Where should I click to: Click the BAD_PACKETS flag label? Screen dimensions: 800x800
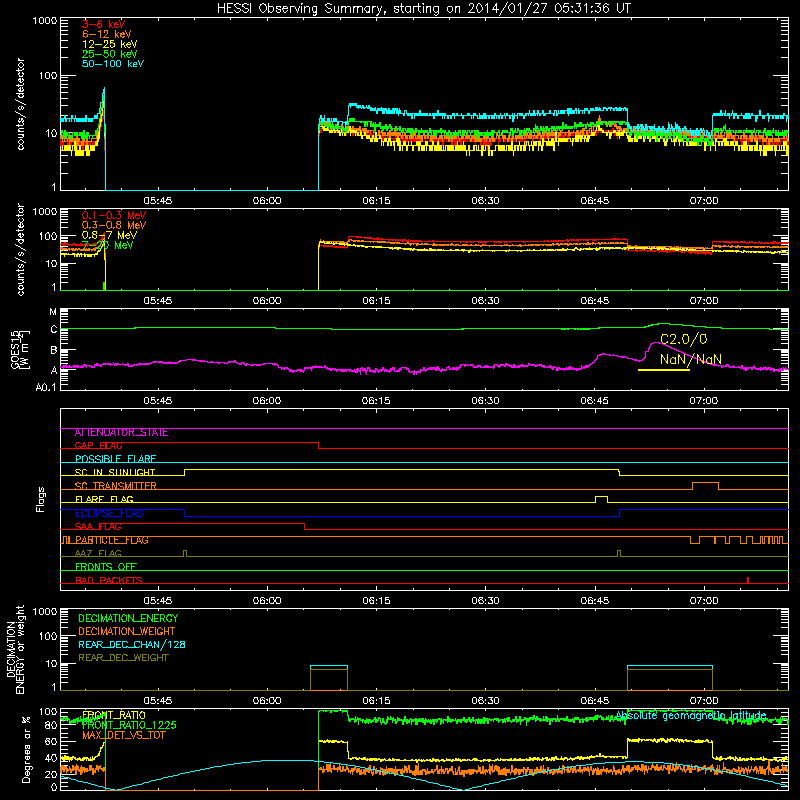109,580
